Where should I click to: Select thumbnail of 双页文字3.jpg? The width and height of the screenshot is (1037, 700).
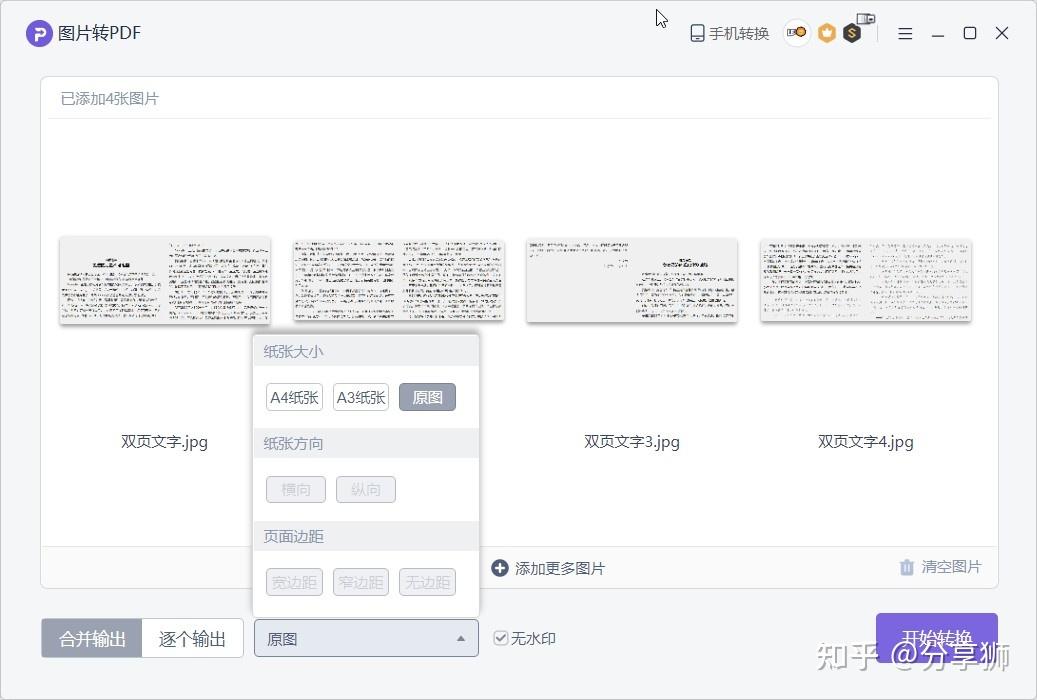pyautogui.click(x=632, y=281)
